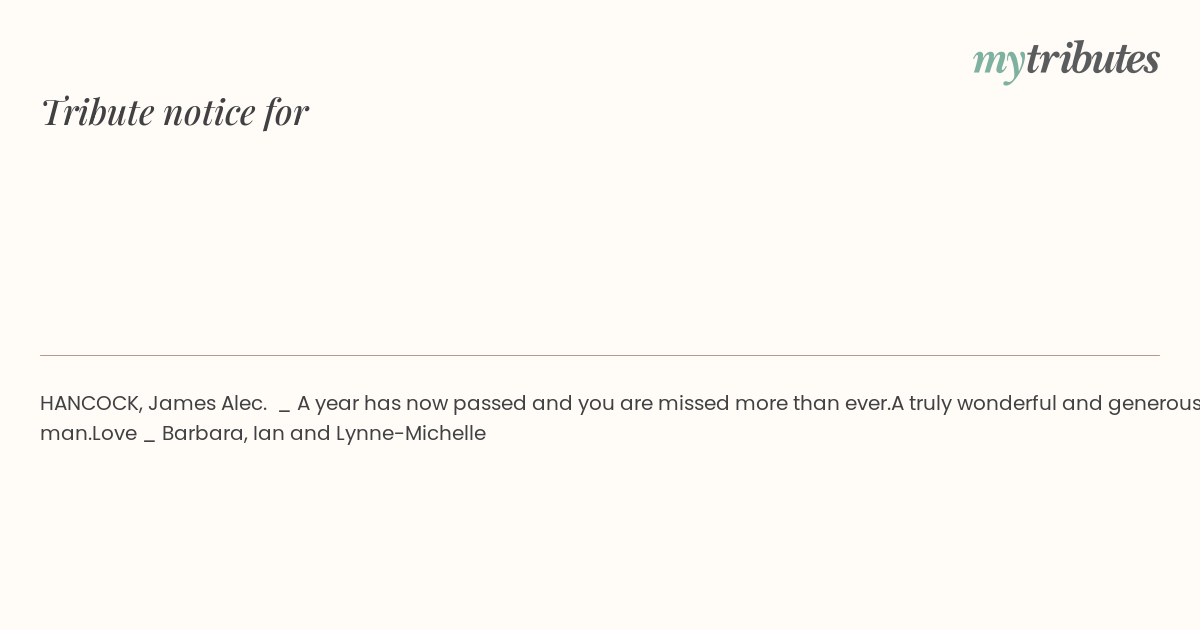Click the word "notice" in the heading

click(209, 112)
